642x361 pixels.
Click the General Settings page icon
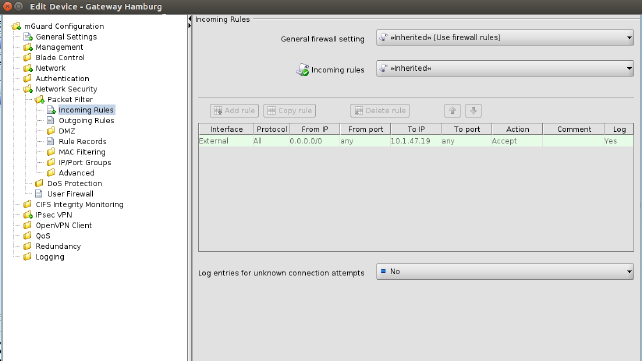[x=28, y=37]
